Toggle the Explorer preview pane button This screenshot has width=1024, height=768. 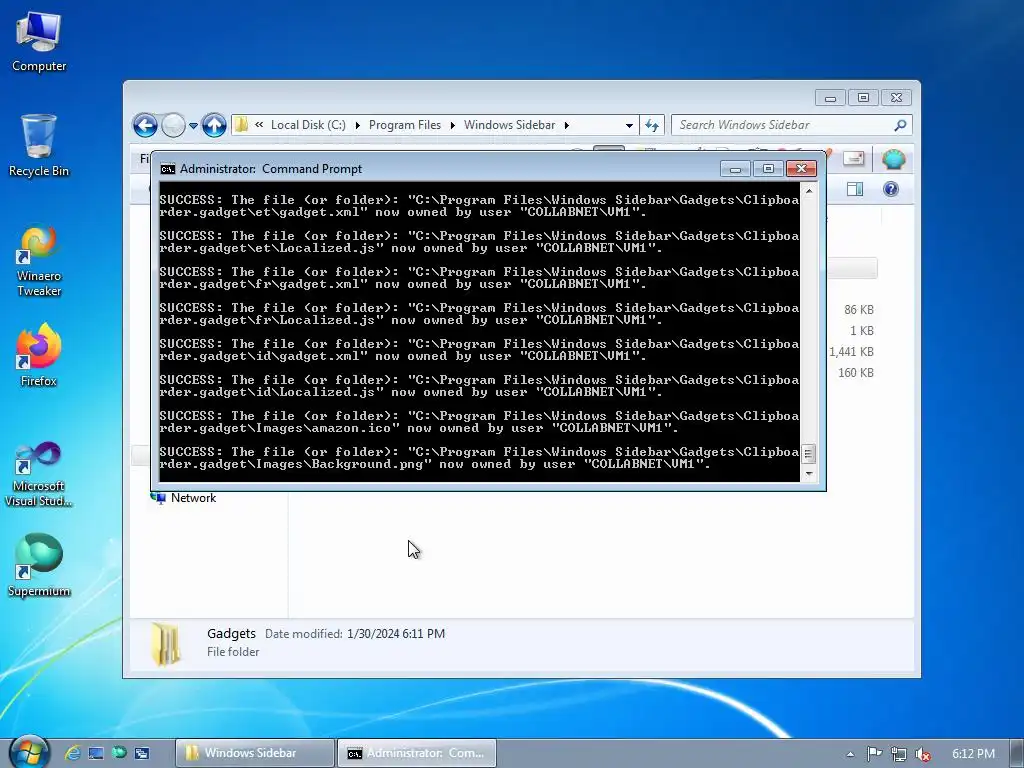coord(854,189)
